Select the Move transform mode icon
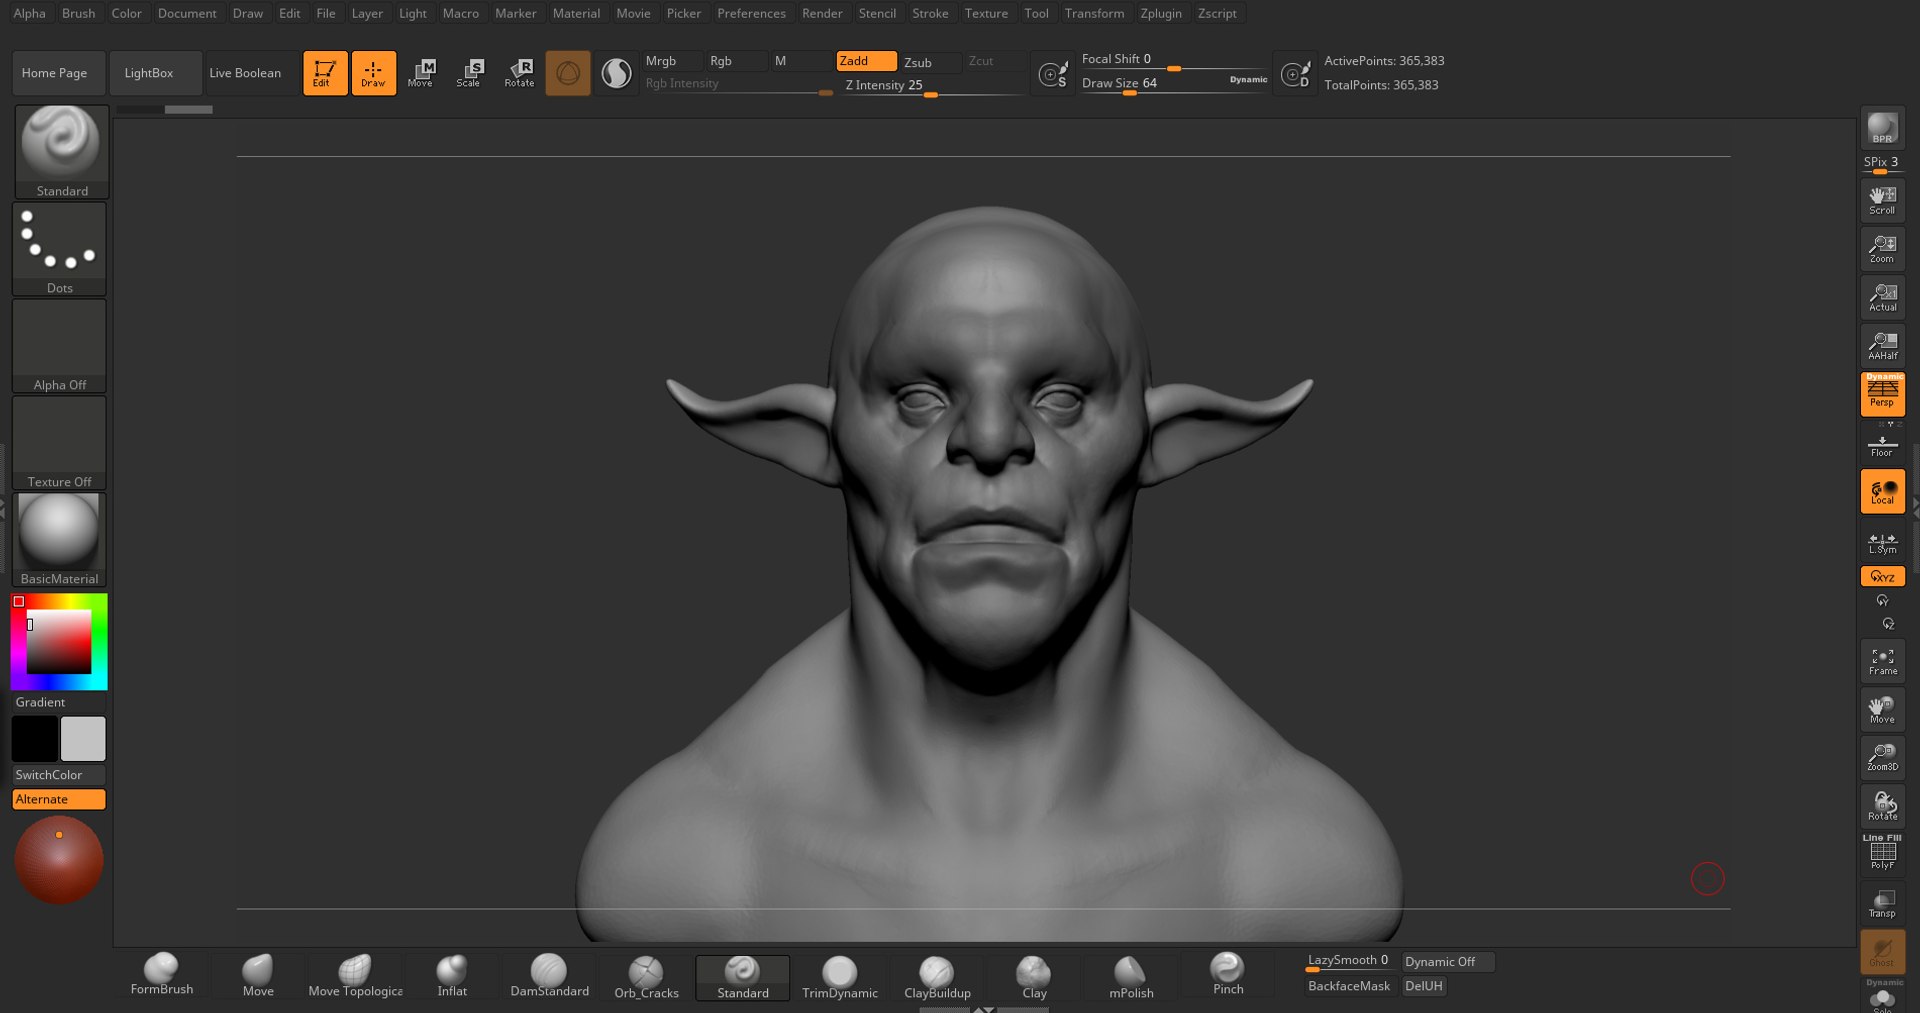Screen dimensions: 1920x1013 [421, 73]
